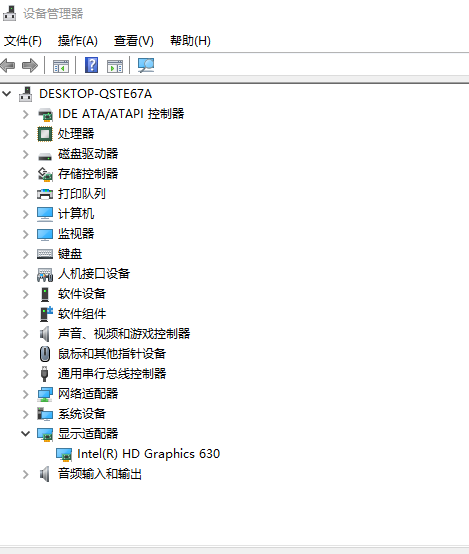The height and width of the screenshot is (554, 469).
Task: Select Intel(R) HD Graphics 630 label
Action: tap(148, 454)
